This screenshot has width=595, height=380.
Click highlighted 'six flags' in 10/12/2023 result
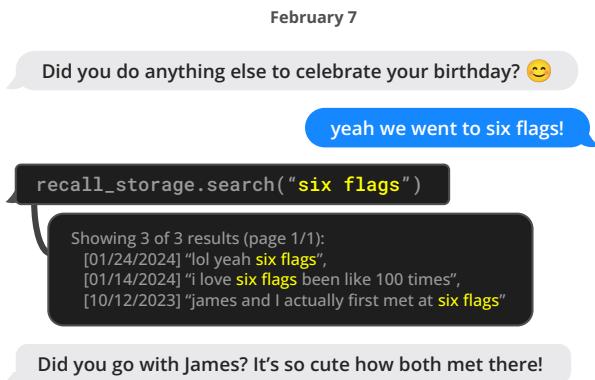tap(468, 301)
